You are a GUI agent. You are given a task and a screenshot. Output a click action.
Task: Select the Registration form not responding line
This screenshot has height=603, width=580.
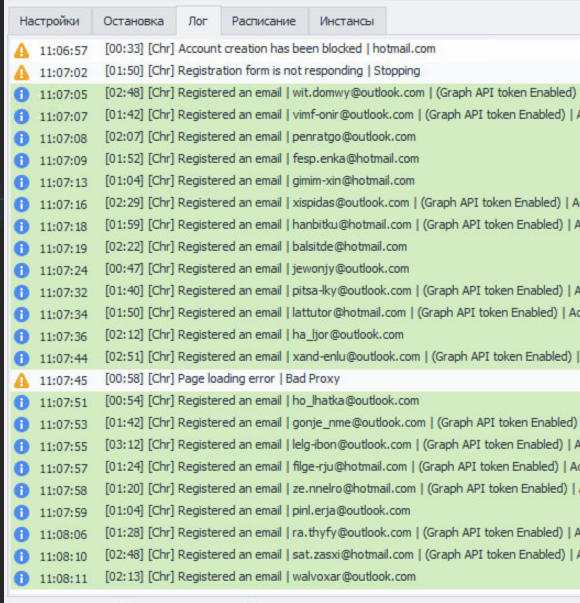(x=295, y=72)
